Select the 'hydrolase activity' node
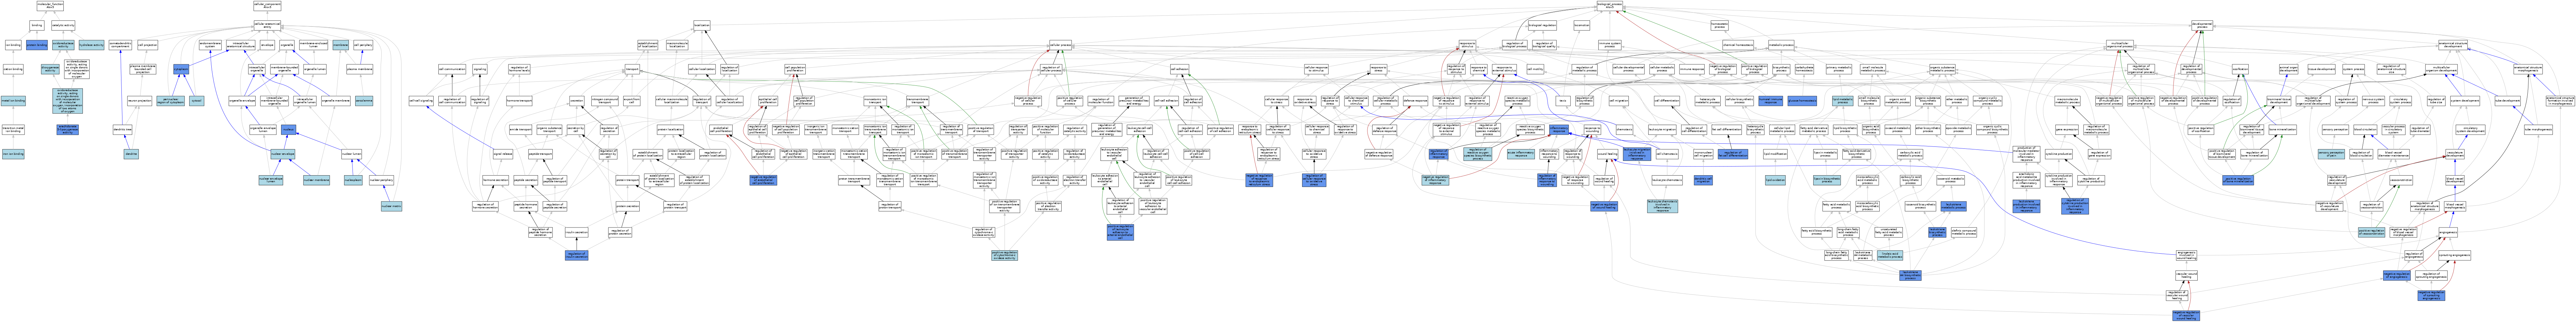2576x322 pixels. [x=91, y=45]
